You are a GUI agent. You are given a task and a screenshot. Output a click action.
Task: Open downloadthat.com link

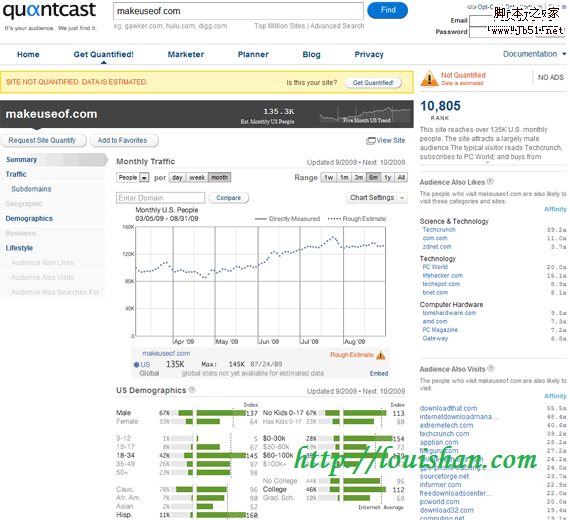448,408
